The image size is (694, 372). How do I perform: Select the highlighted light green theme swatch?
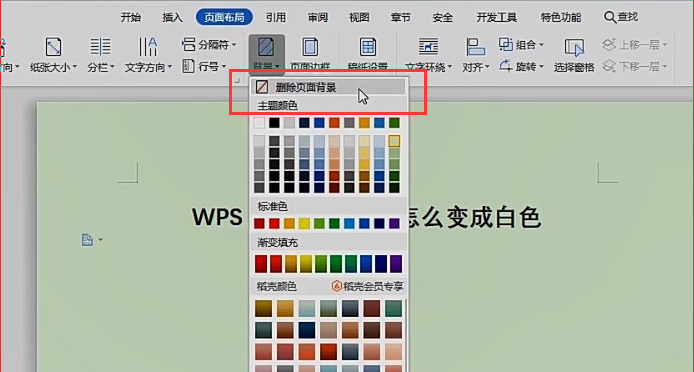pyautogui.click(x=394, y=141)
